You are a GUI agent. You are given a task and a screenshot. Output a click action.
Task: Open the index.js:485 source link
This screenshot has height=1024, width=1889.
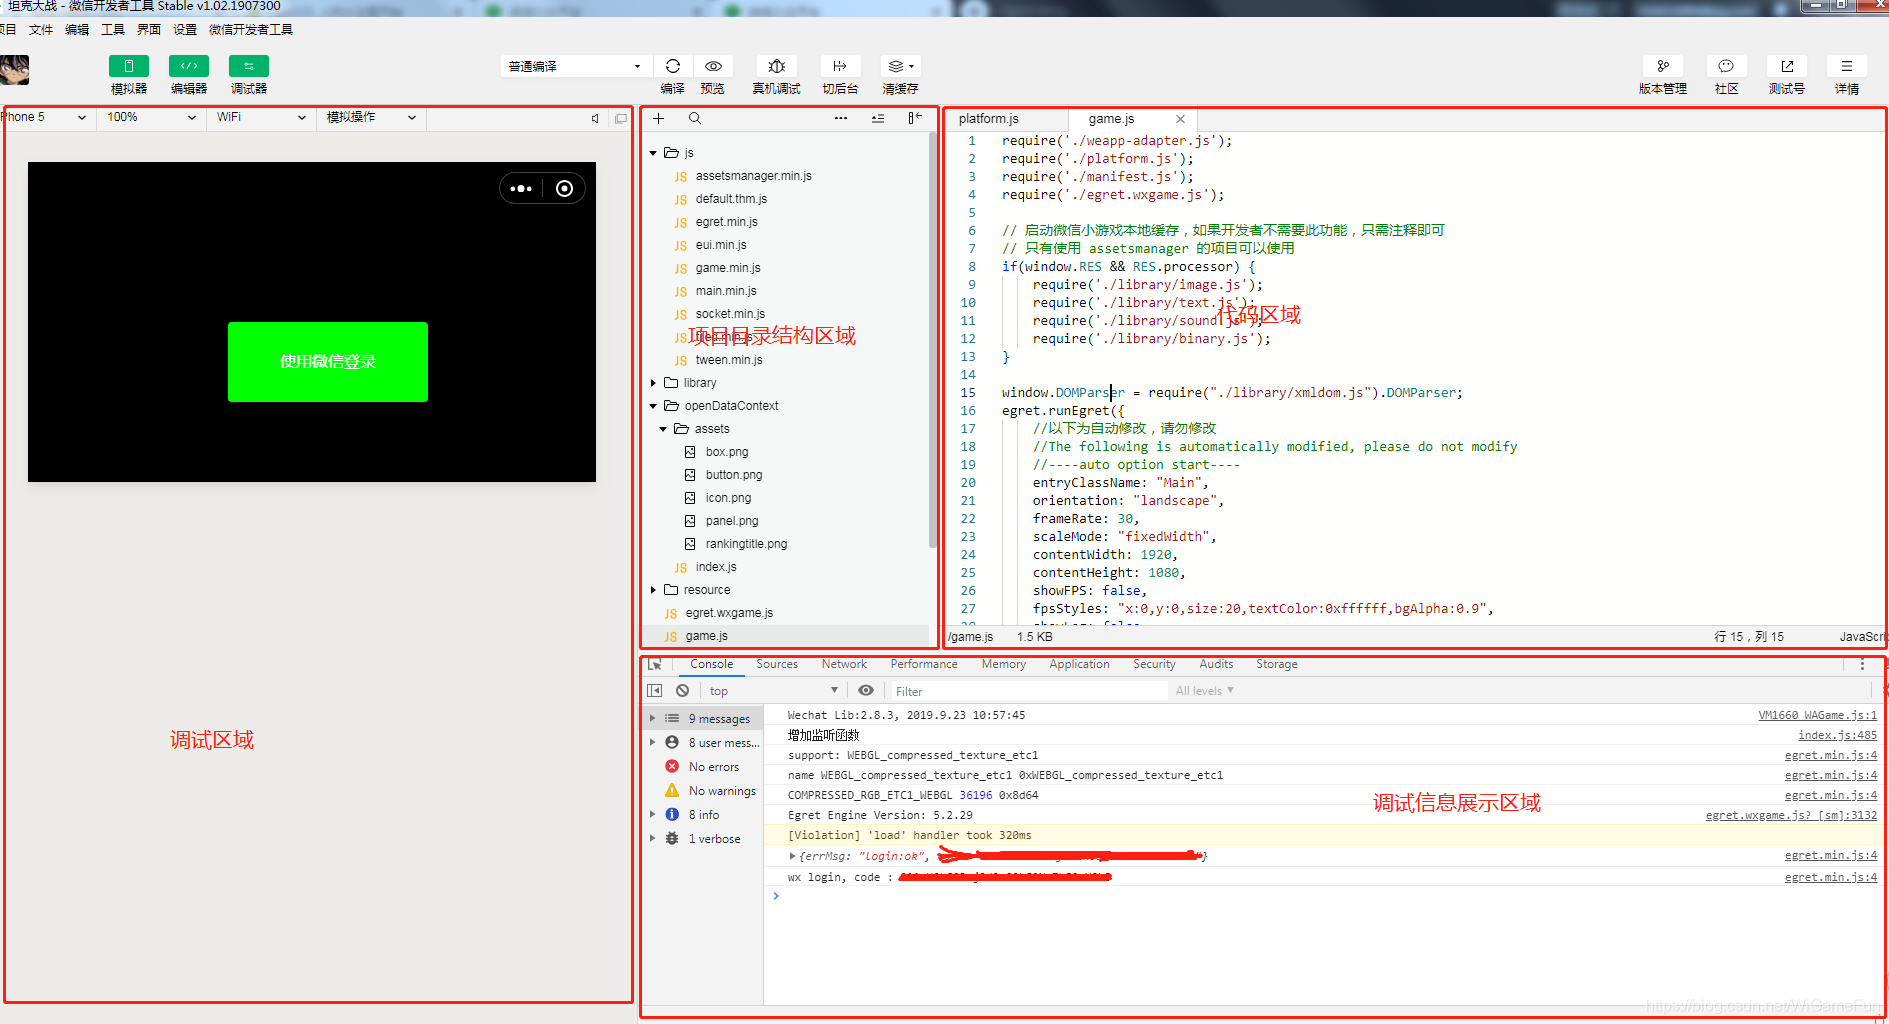coord(1837,735)
